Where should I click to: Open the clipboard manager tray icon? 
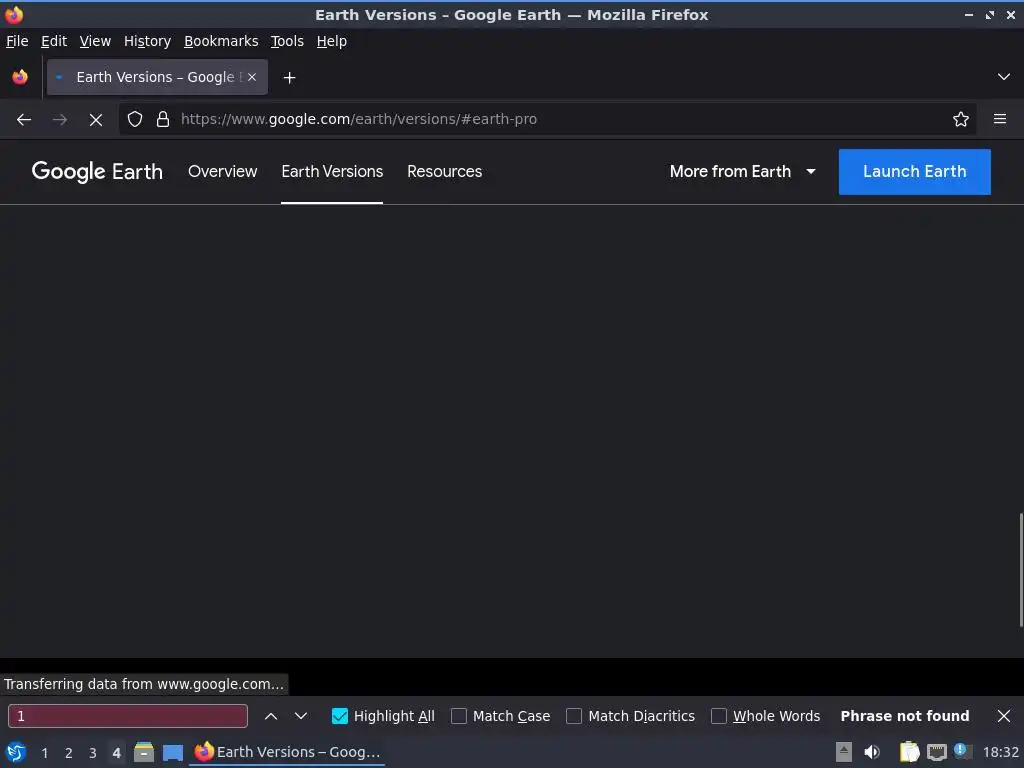tap(910, 752)
